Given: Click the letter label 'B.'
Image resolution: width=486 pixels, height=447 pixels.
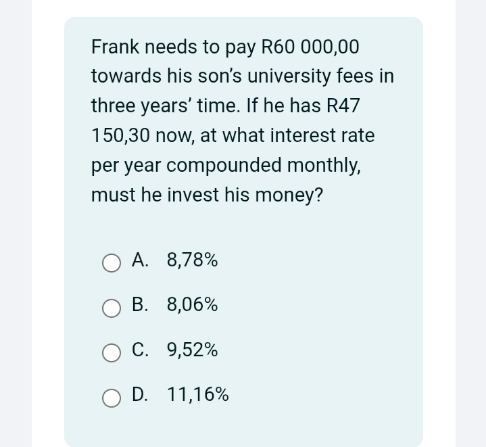Looking at the screenshot, I should (140, 304).
